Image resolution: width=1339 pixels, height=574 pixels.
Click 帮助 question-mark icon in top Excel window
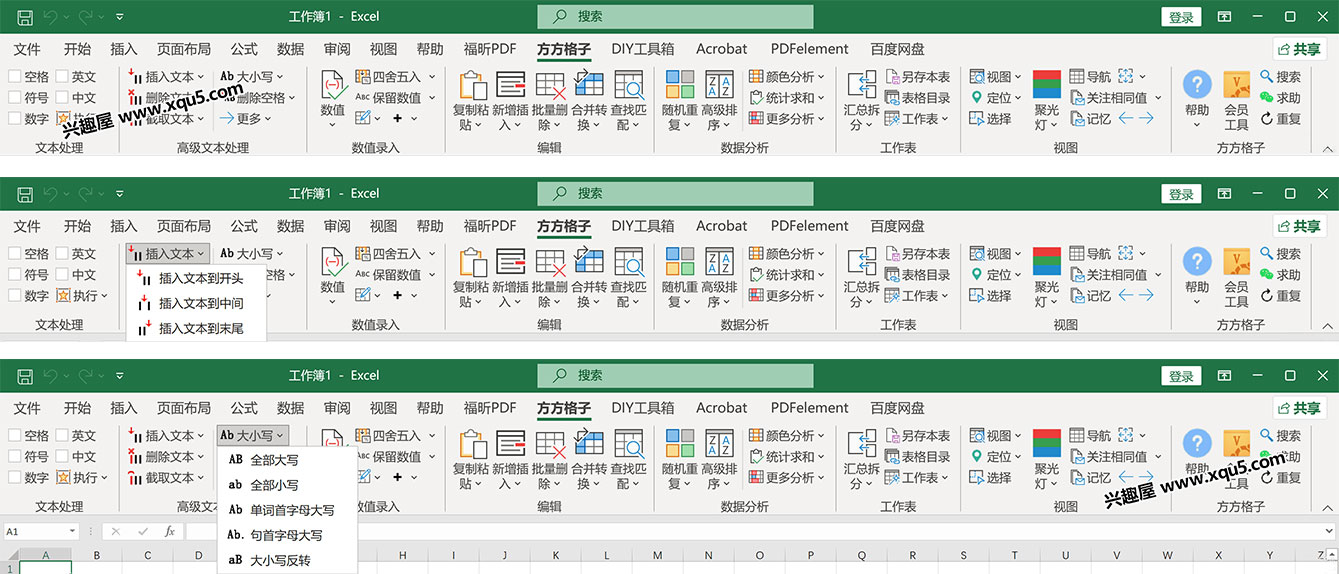pos(1197,85)
